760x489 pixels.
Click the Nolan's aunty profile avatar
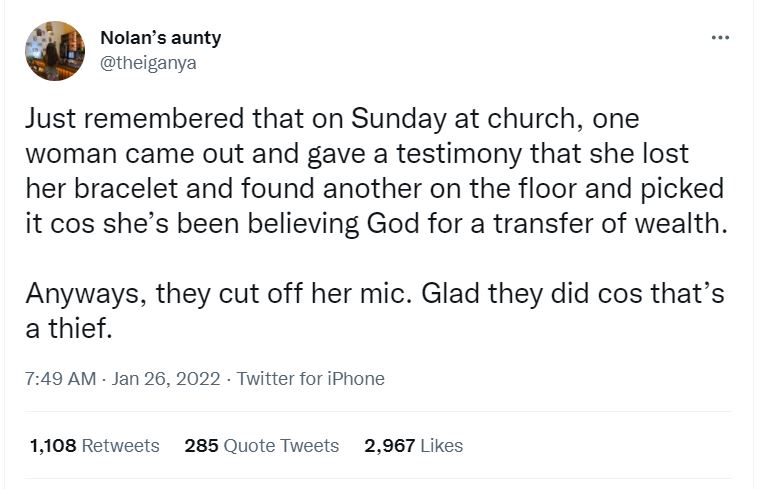(x=57, y=51)
